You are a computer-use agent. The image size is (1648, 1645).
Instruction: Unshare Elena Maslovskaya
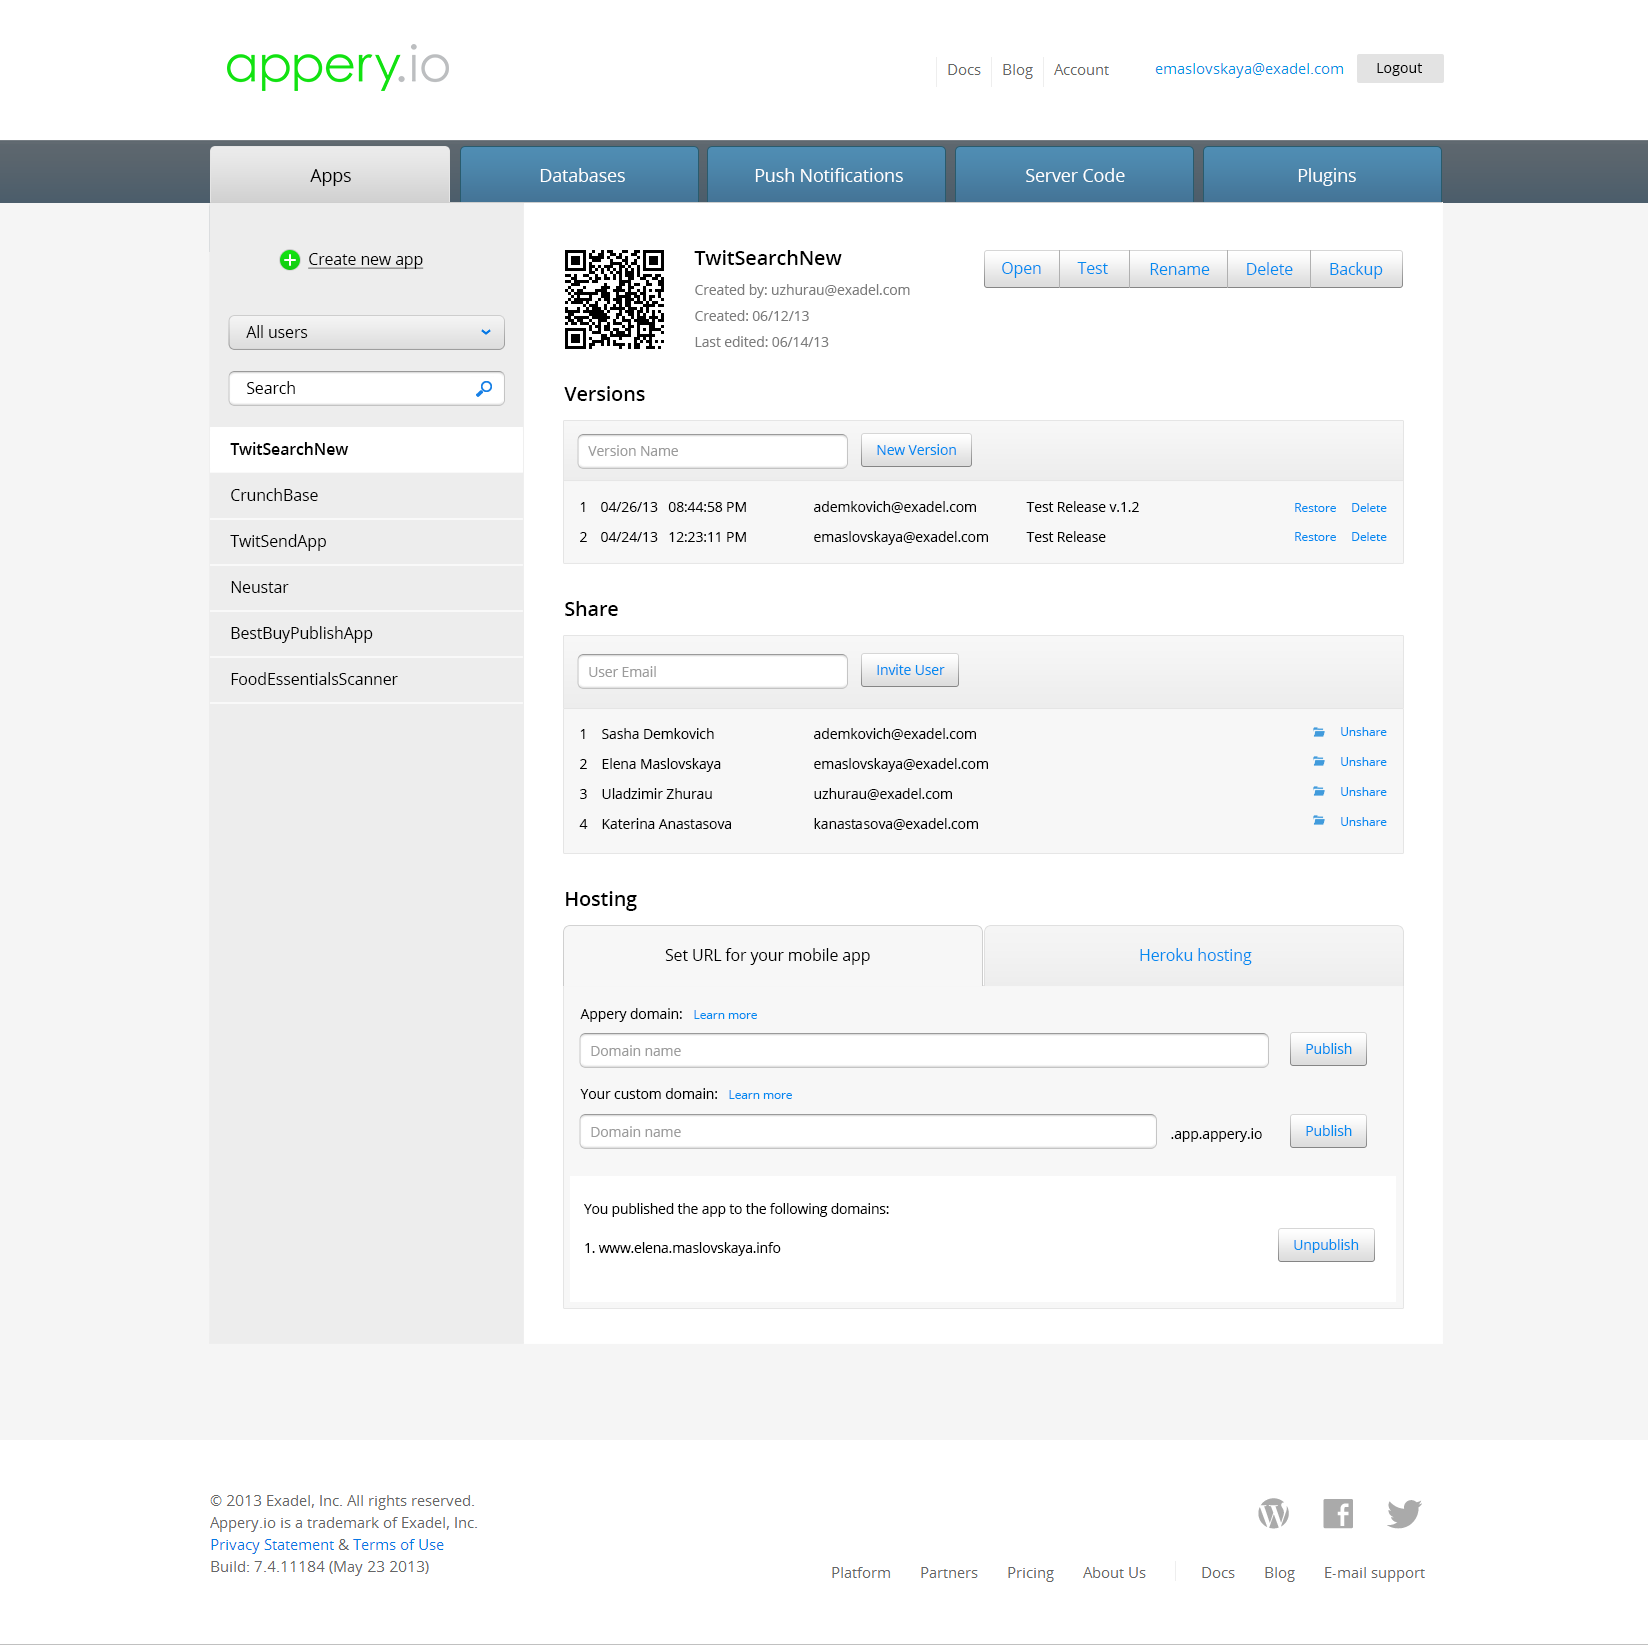click(1363, 762)
